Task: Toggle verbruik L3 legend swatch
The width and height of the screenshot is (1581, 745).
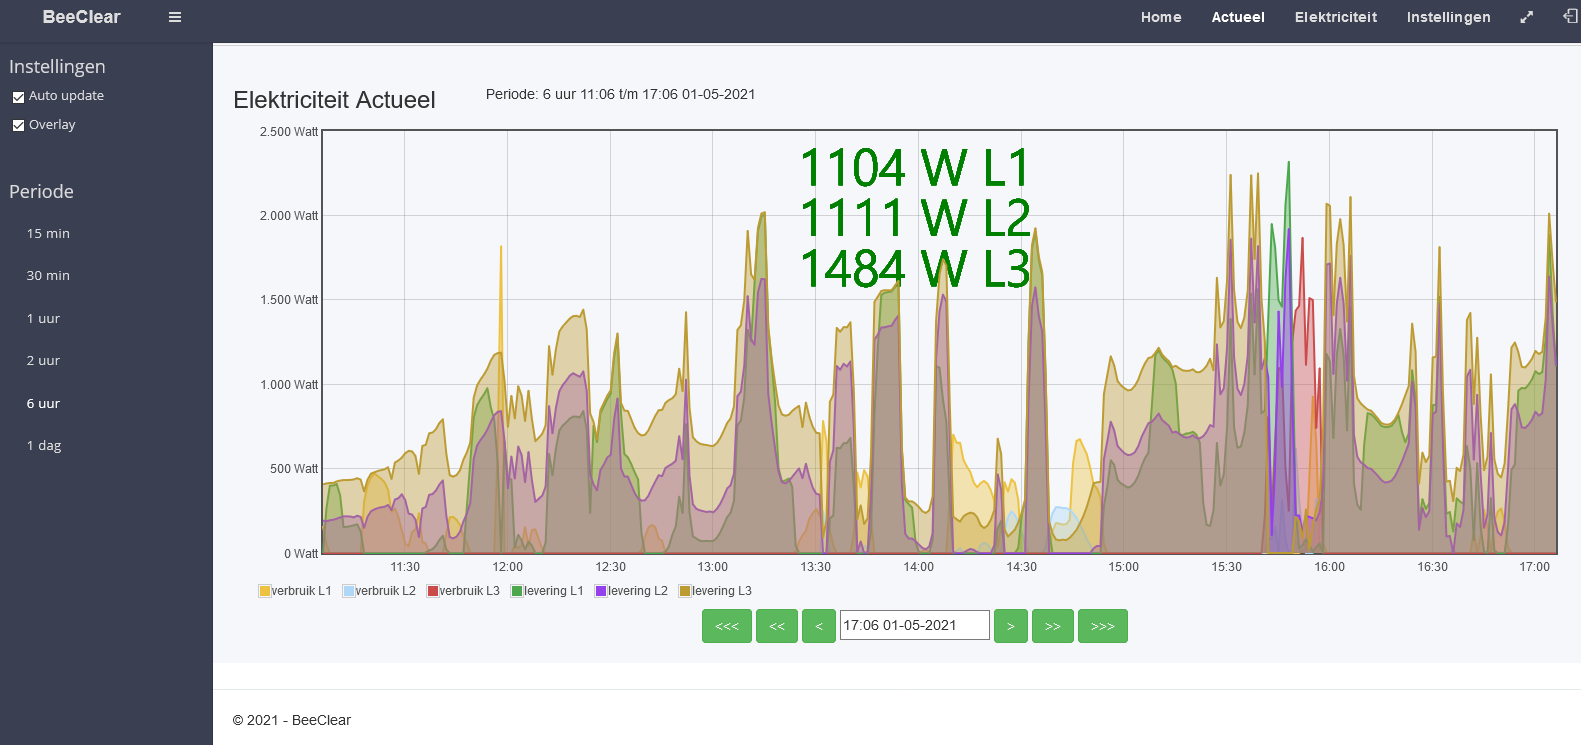Action: 433,591
